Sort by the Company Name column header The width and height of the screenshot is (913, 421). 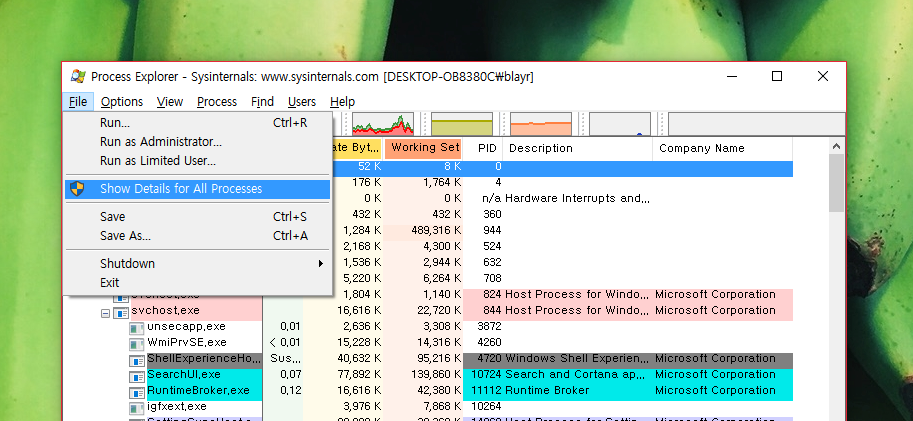pyautogui.click(x=723, y=148)
